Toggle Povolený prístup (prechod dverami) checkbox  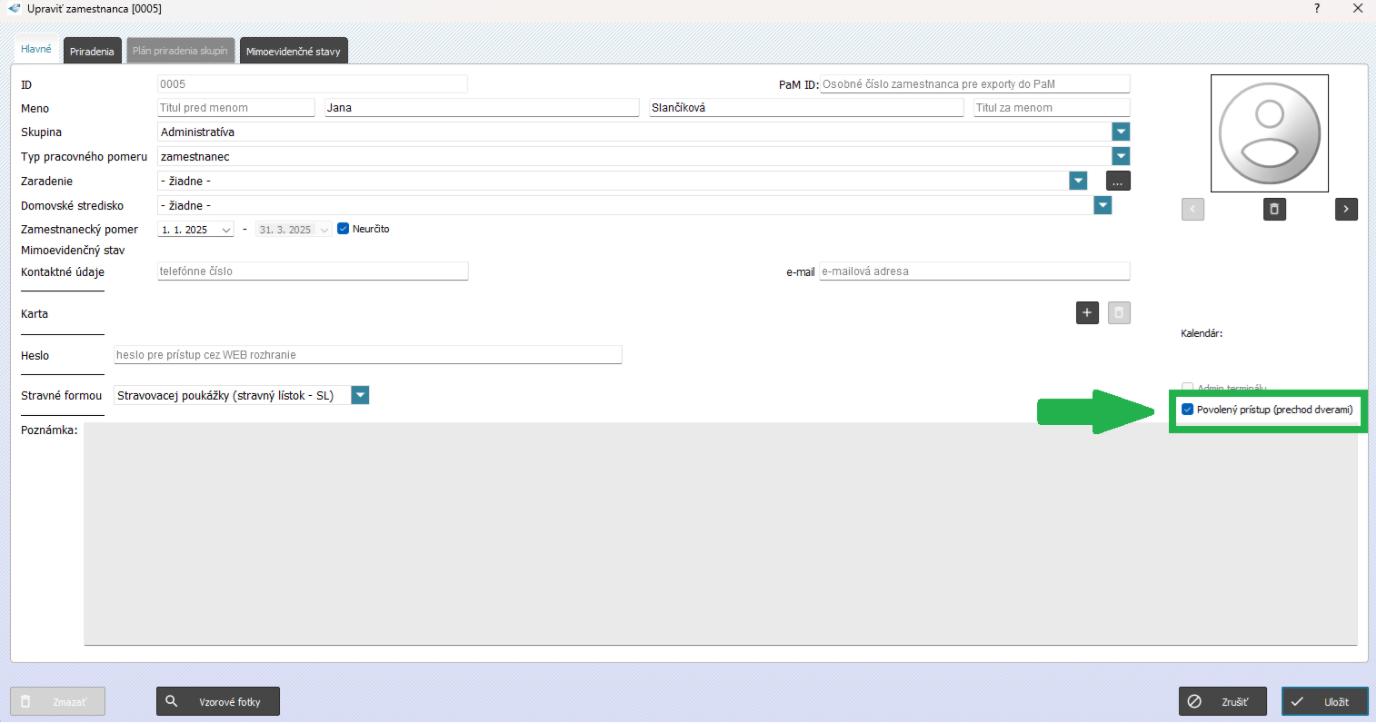[x=1187, y=409]
